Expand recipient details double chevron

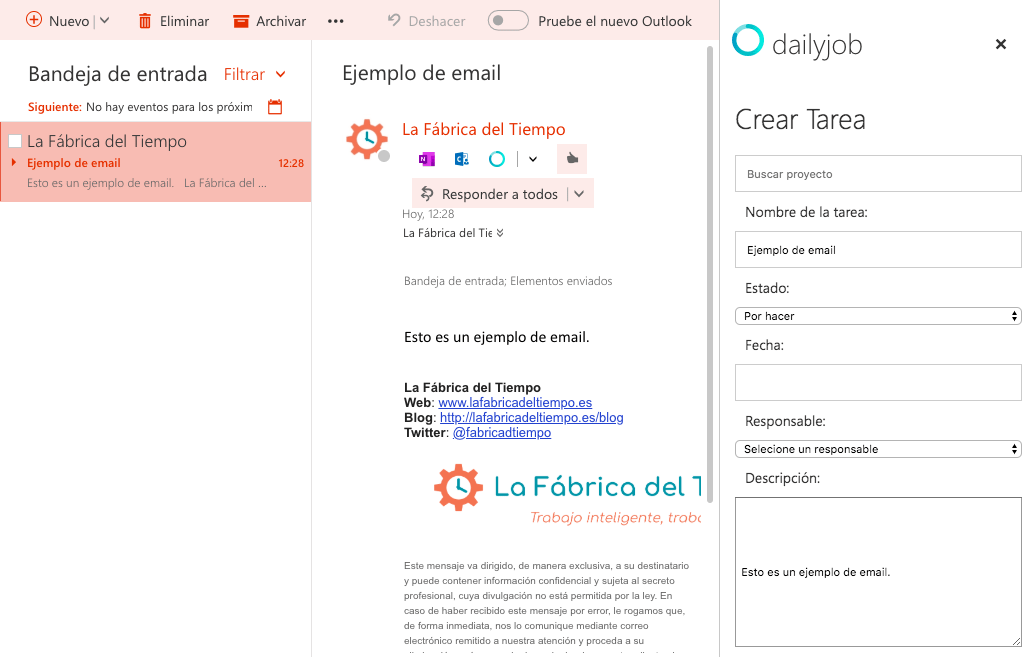tap(500, 233)
